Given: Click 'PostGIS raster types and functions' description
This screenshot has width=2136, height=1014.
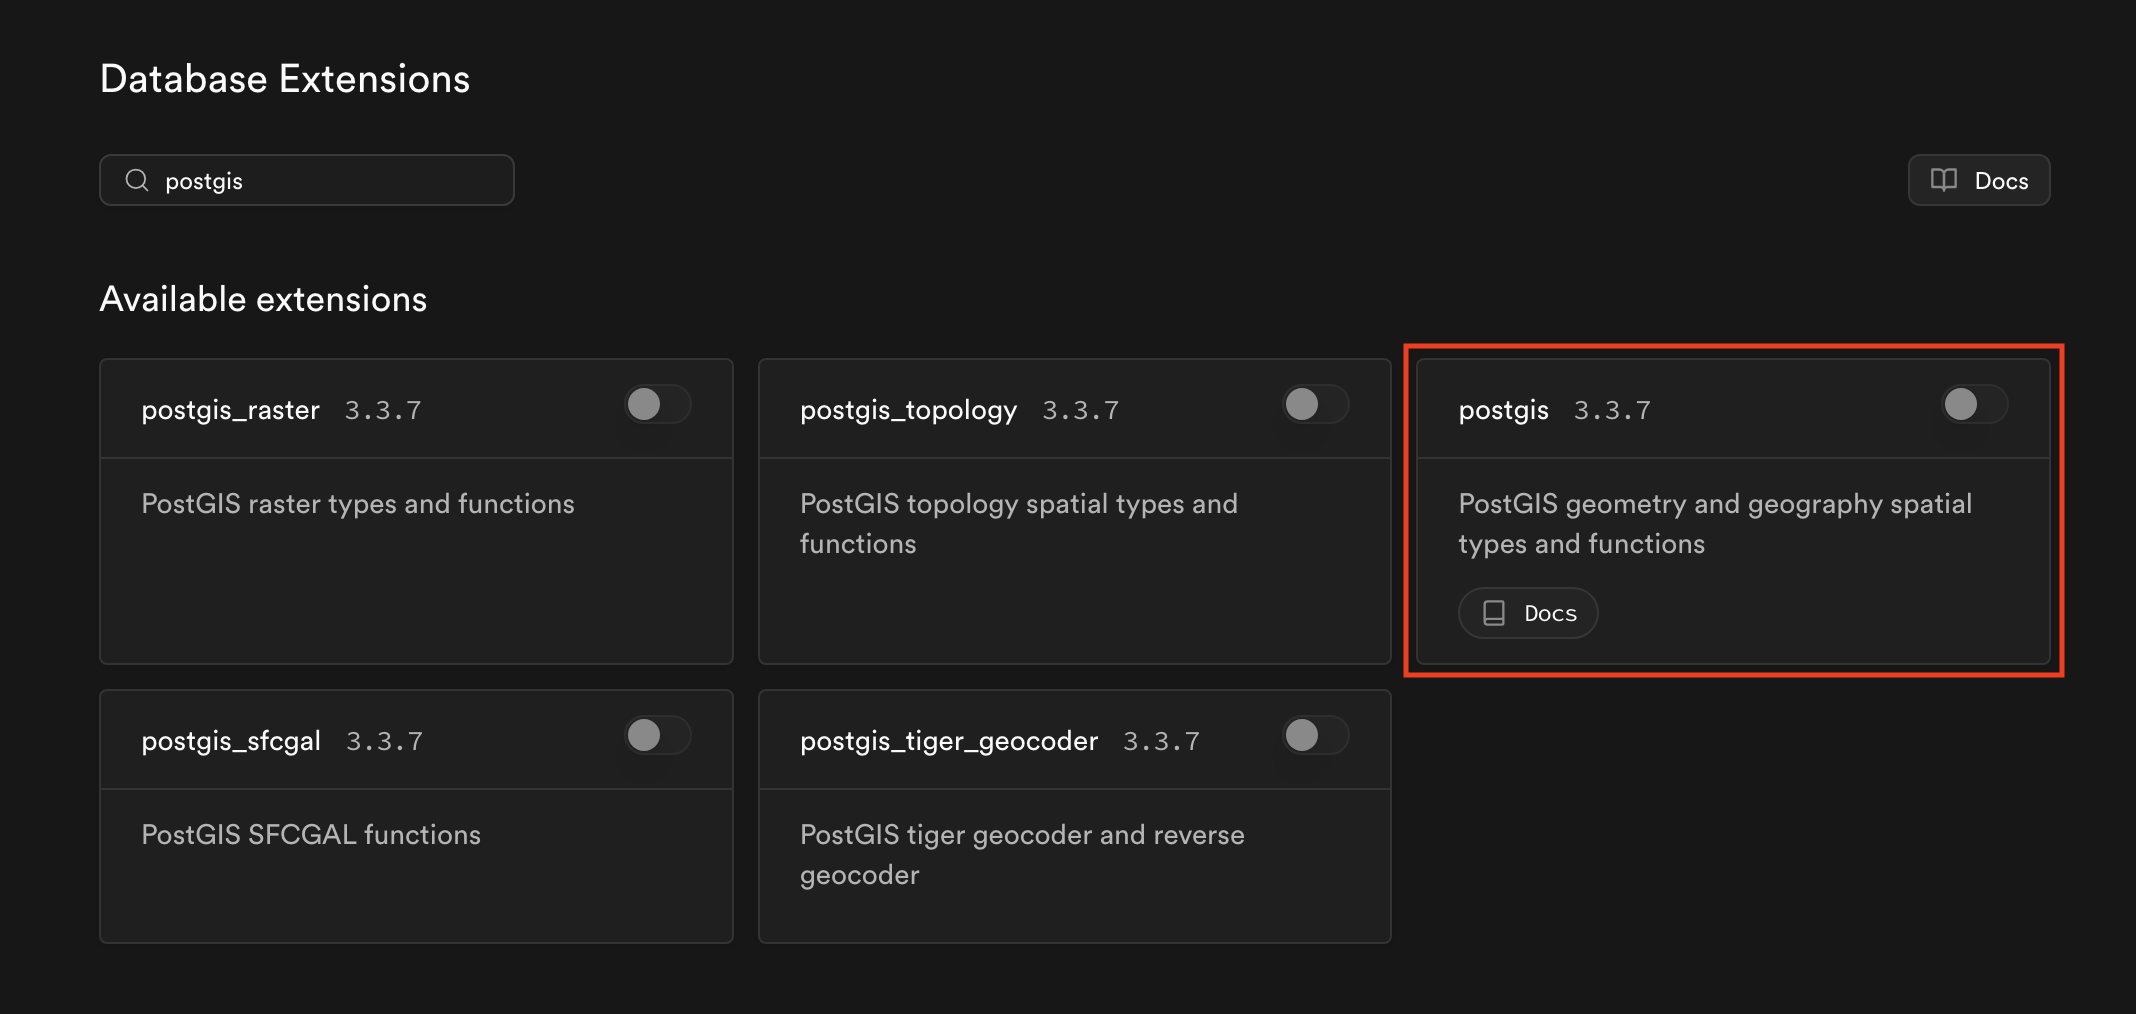Looking at the screenshot, I should click(358, 504).
